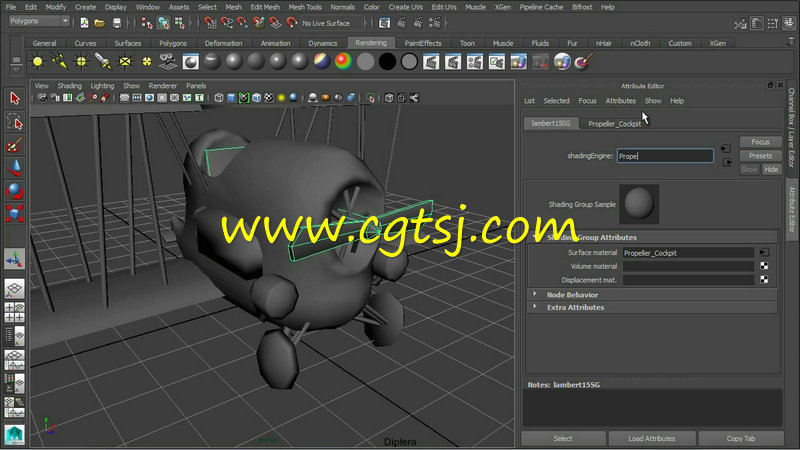Screen dimensions: 800x450
Task: Click the shadingEngine name field
Action: (x=665, y=156)
